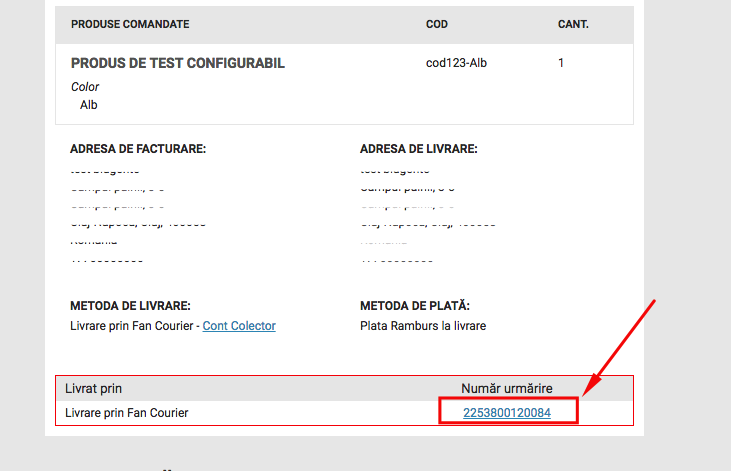The width and height of the screenshot is (731, 471).
Task: Click the PRODUSE COMANDATE column header
Action: (130, 24)
